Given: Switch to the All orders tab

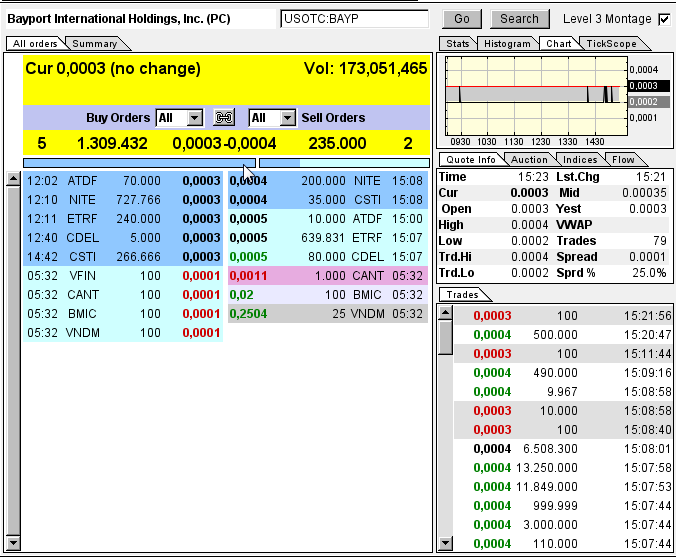Looking at the screenshot, I should (x=35, y=44).
